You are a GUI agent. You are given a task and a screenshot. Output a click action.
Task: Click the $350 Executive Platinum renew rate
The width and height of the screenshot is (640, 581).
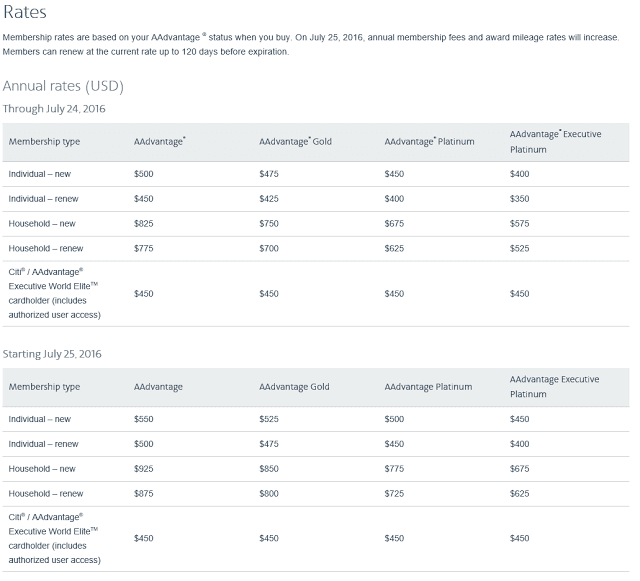click(x=519, y=198)
